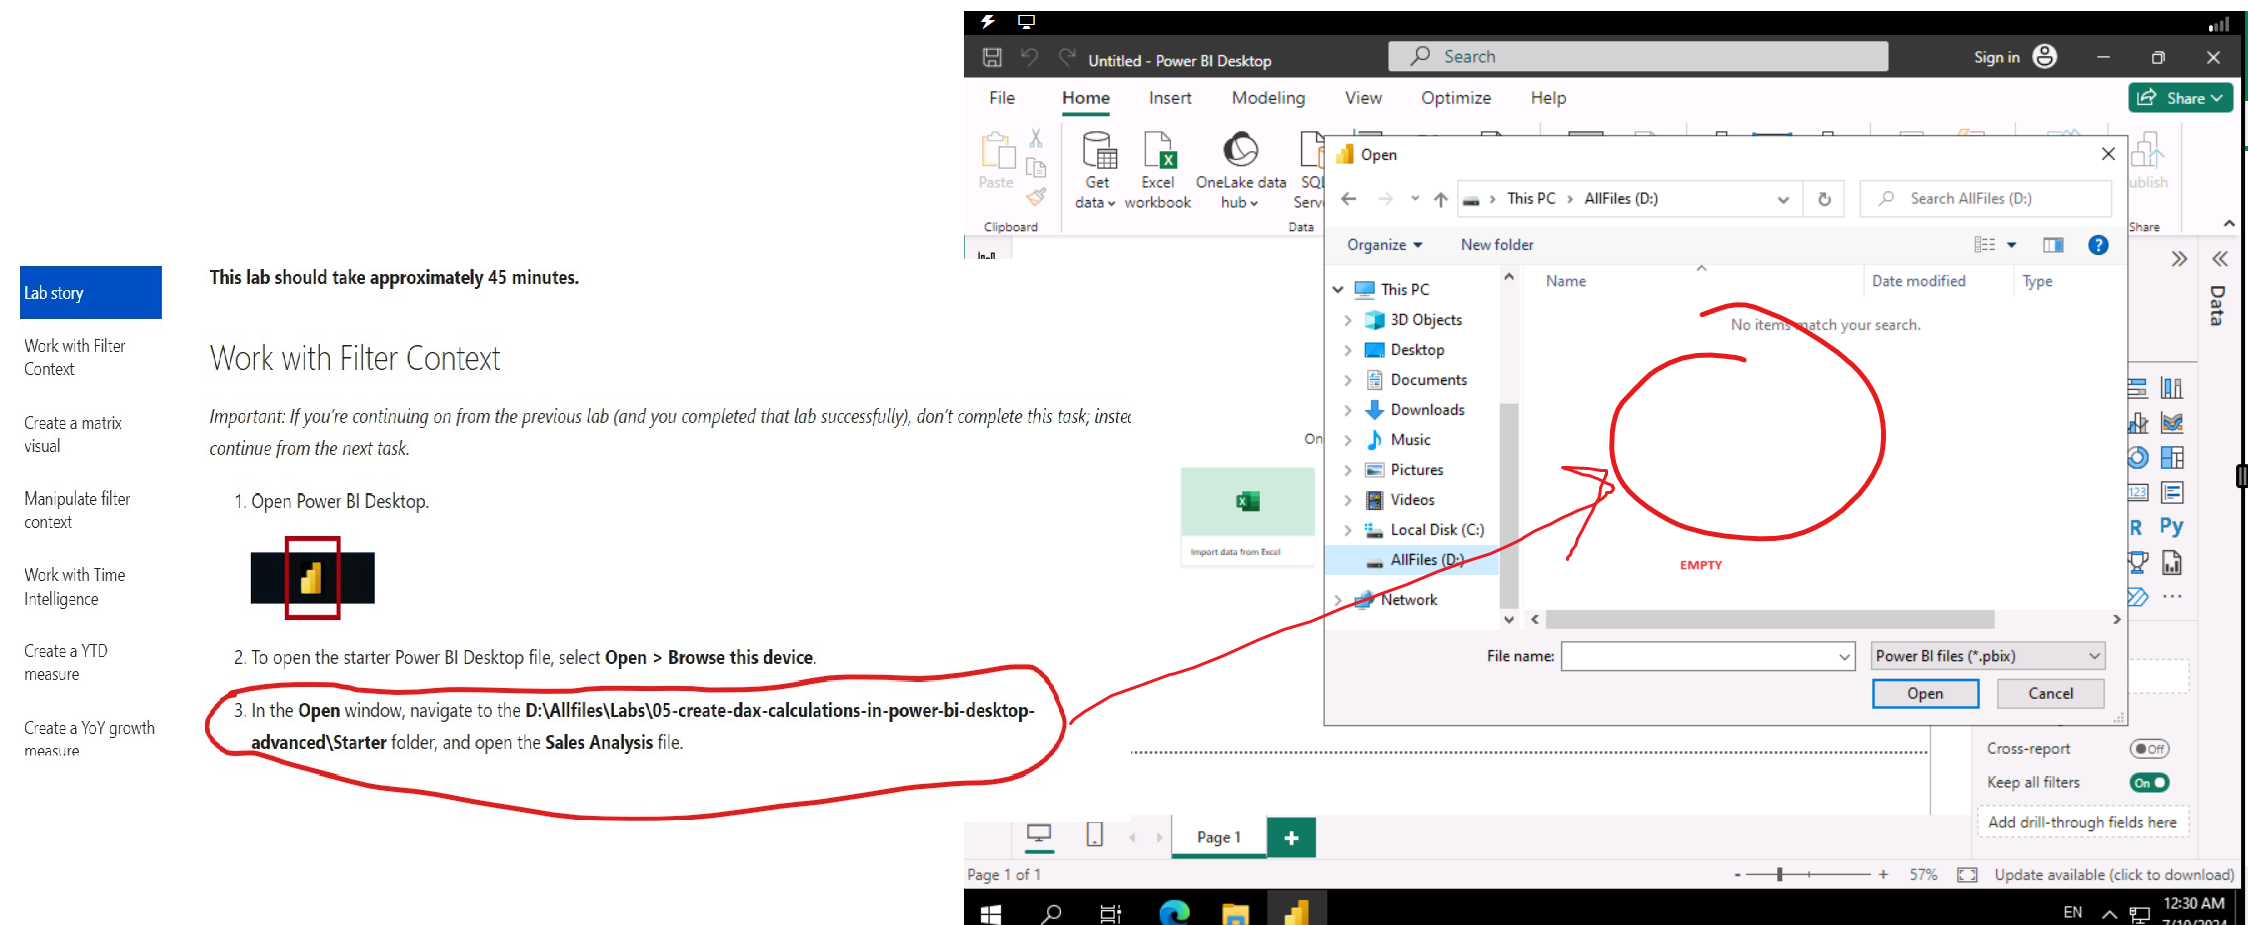Select the Paginated report visual icon
The image size is (2248, 925).
pyautogui.click(x=2171, y=563)
